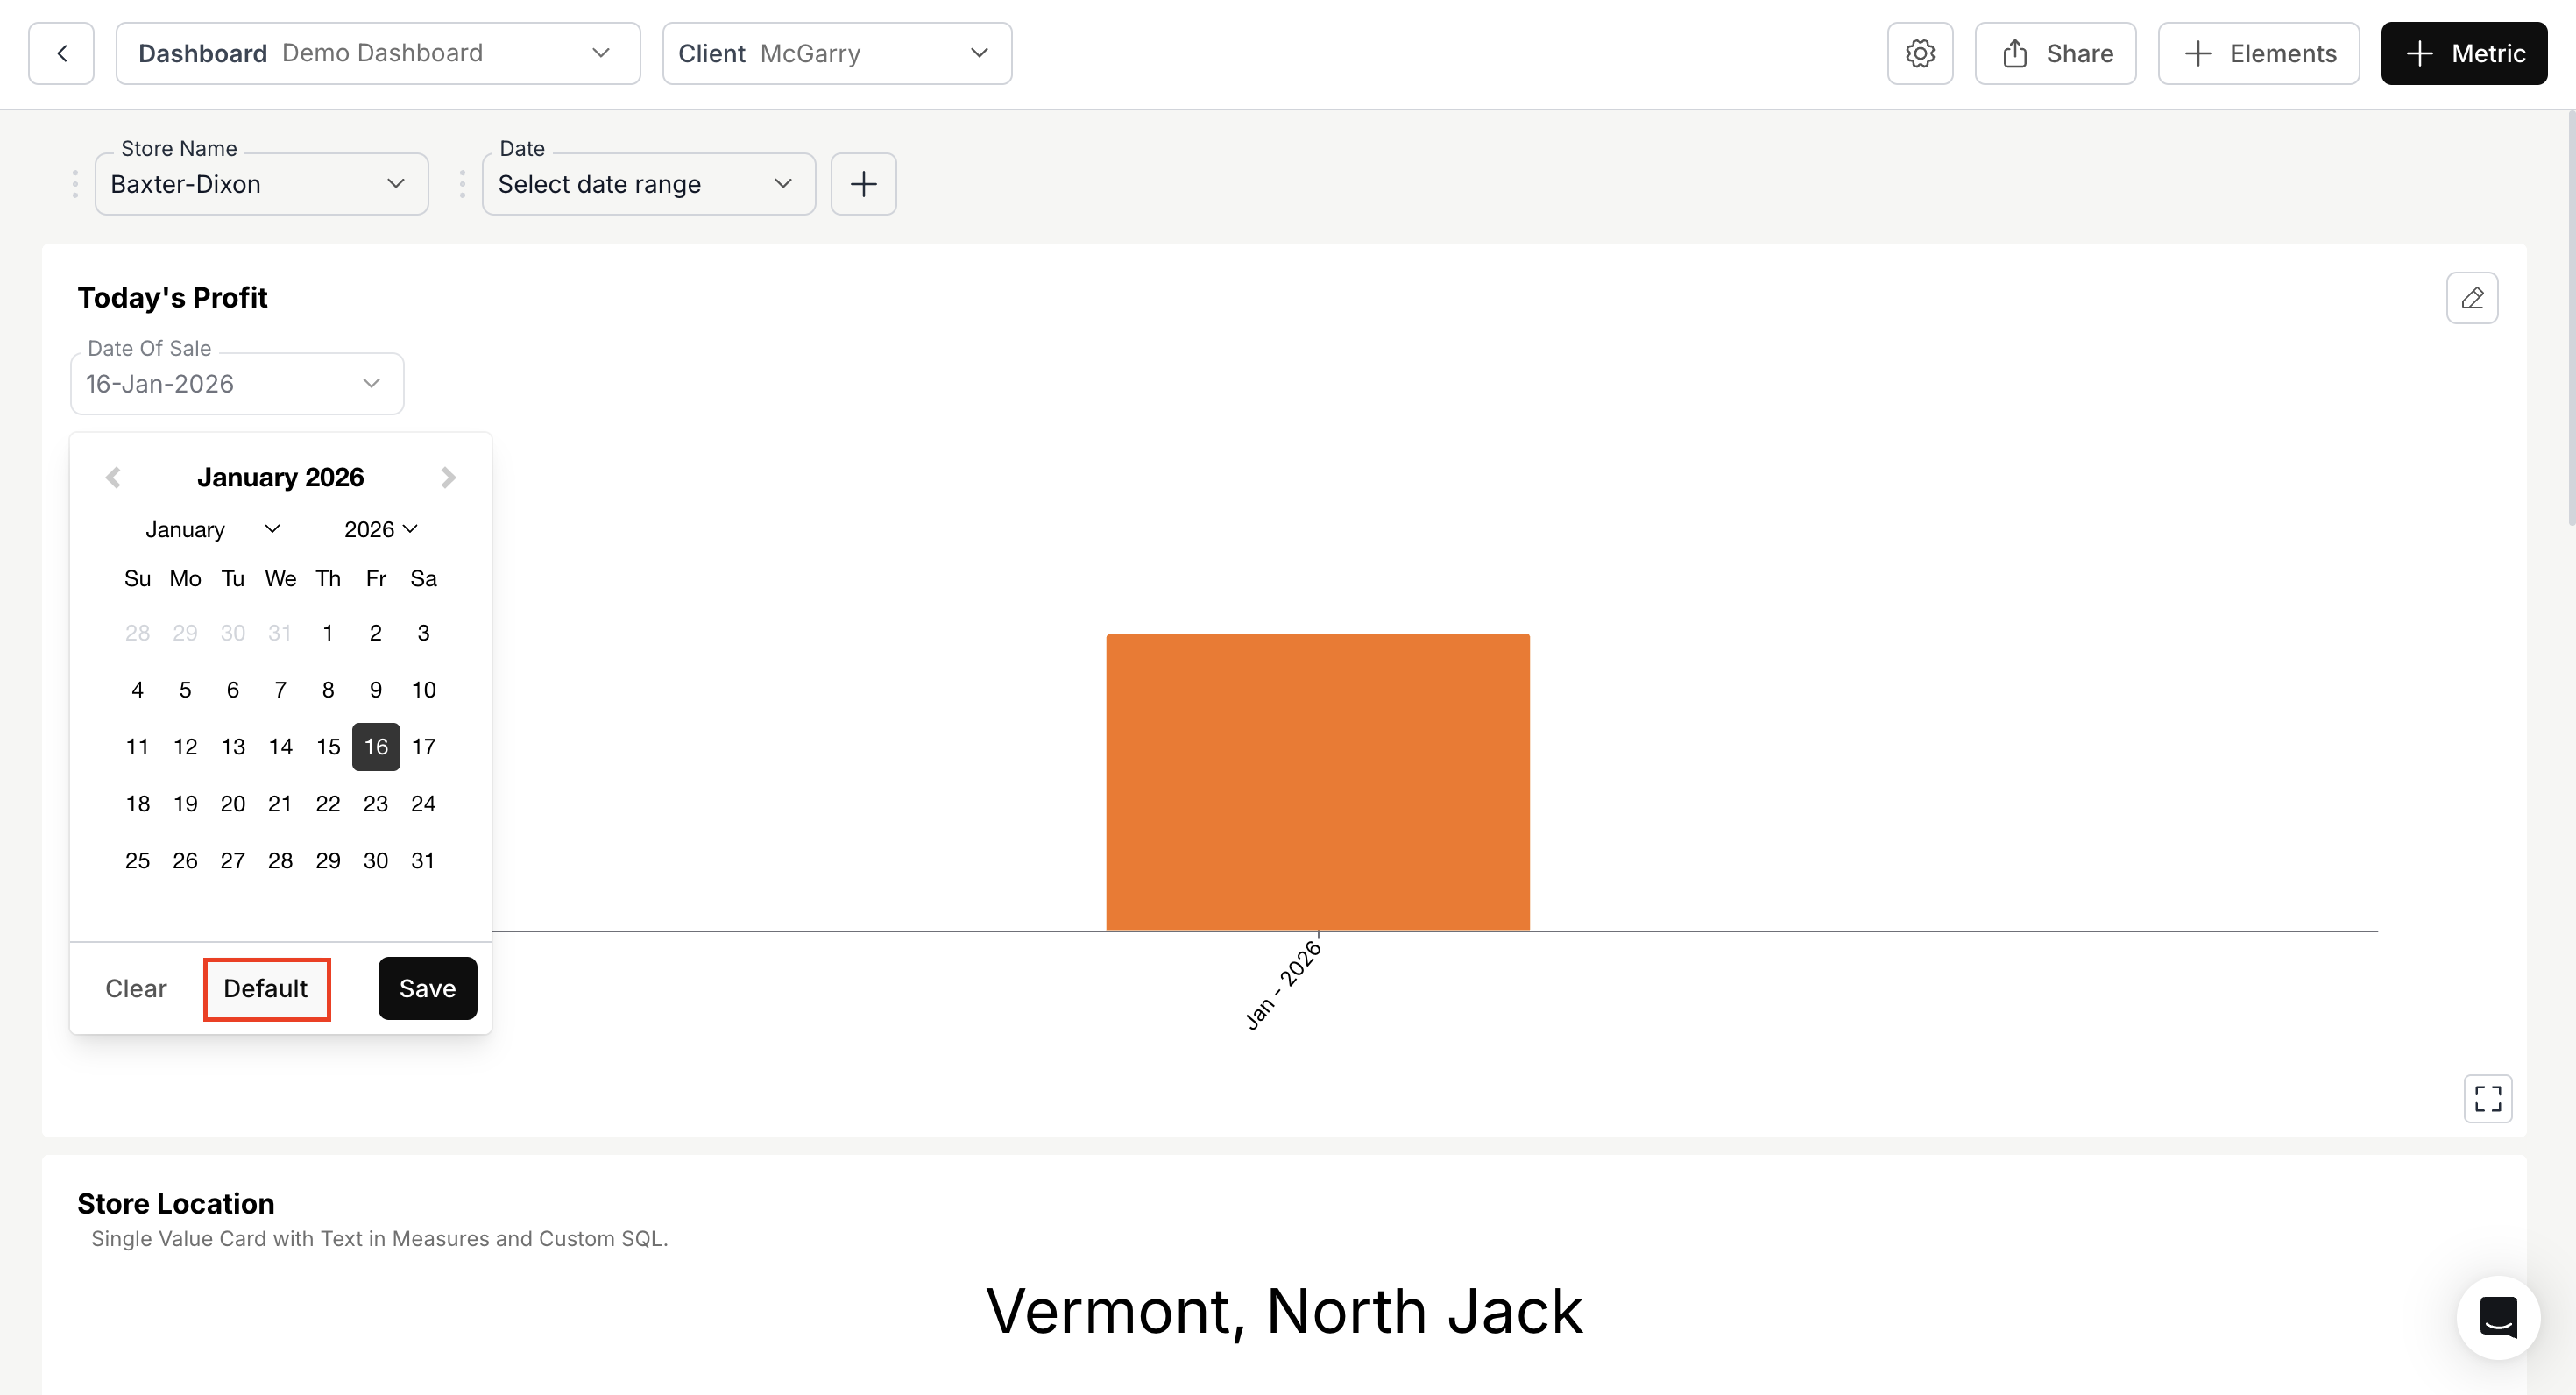This screenshot has width=2576, height=1395.
Task: Expand the year selector showing 2026
Action: (379, 529)
